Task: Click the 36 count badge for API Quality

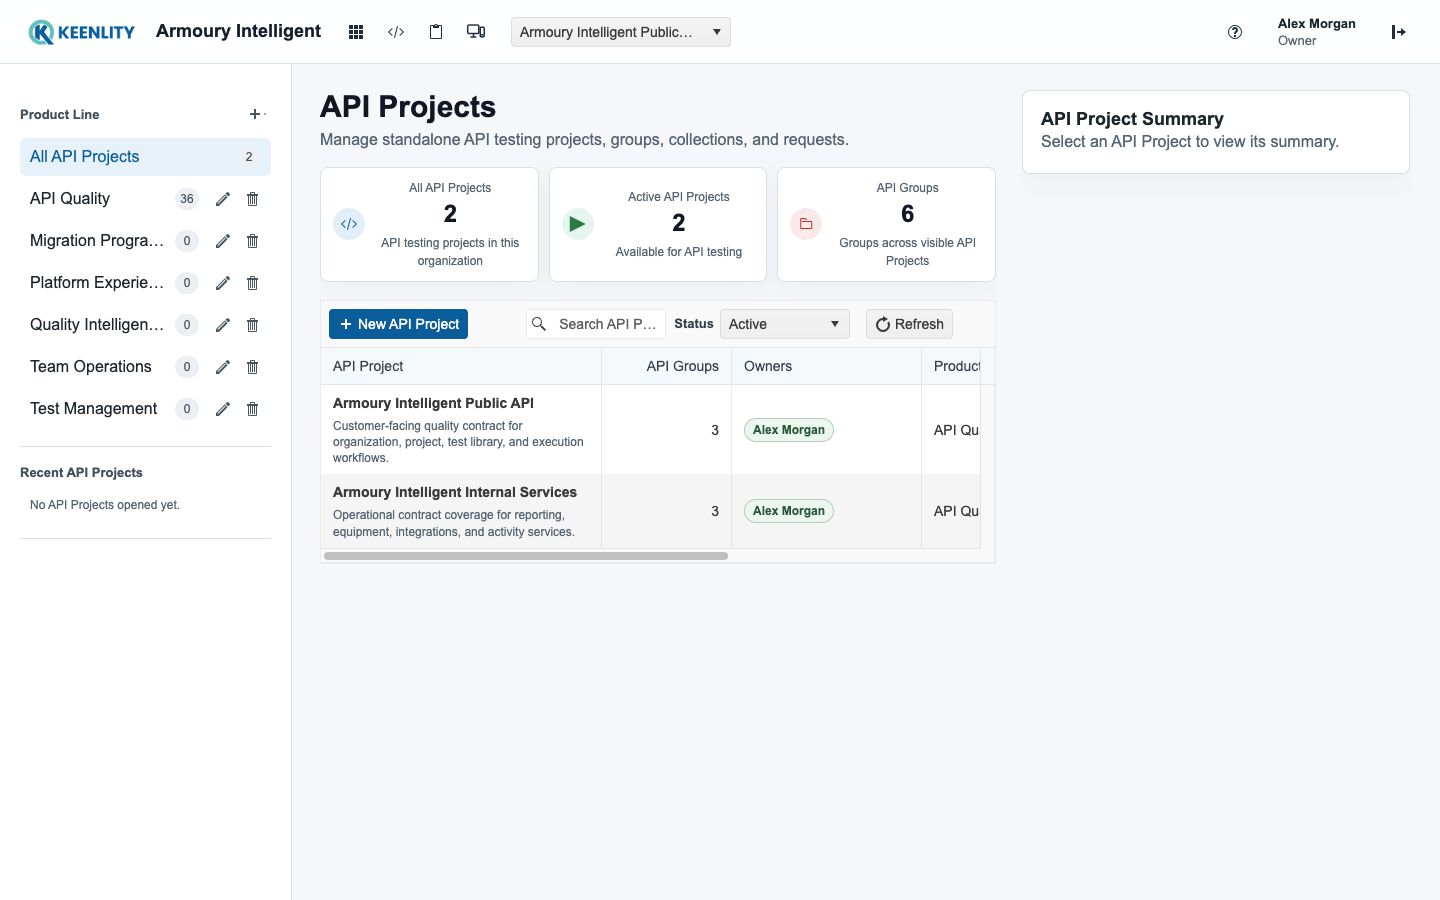Action: pyautogui.click(x=187, y=199)
